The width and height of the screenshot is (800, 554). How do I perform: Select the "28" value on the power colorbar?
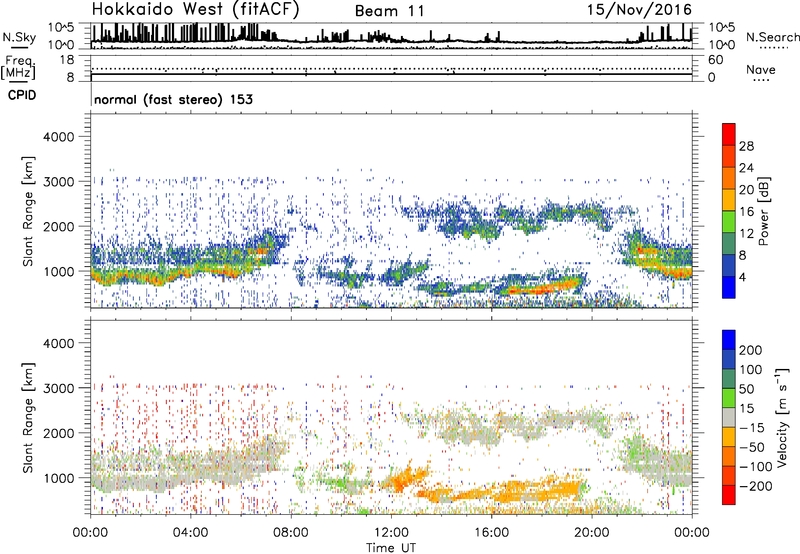(746, 146)
